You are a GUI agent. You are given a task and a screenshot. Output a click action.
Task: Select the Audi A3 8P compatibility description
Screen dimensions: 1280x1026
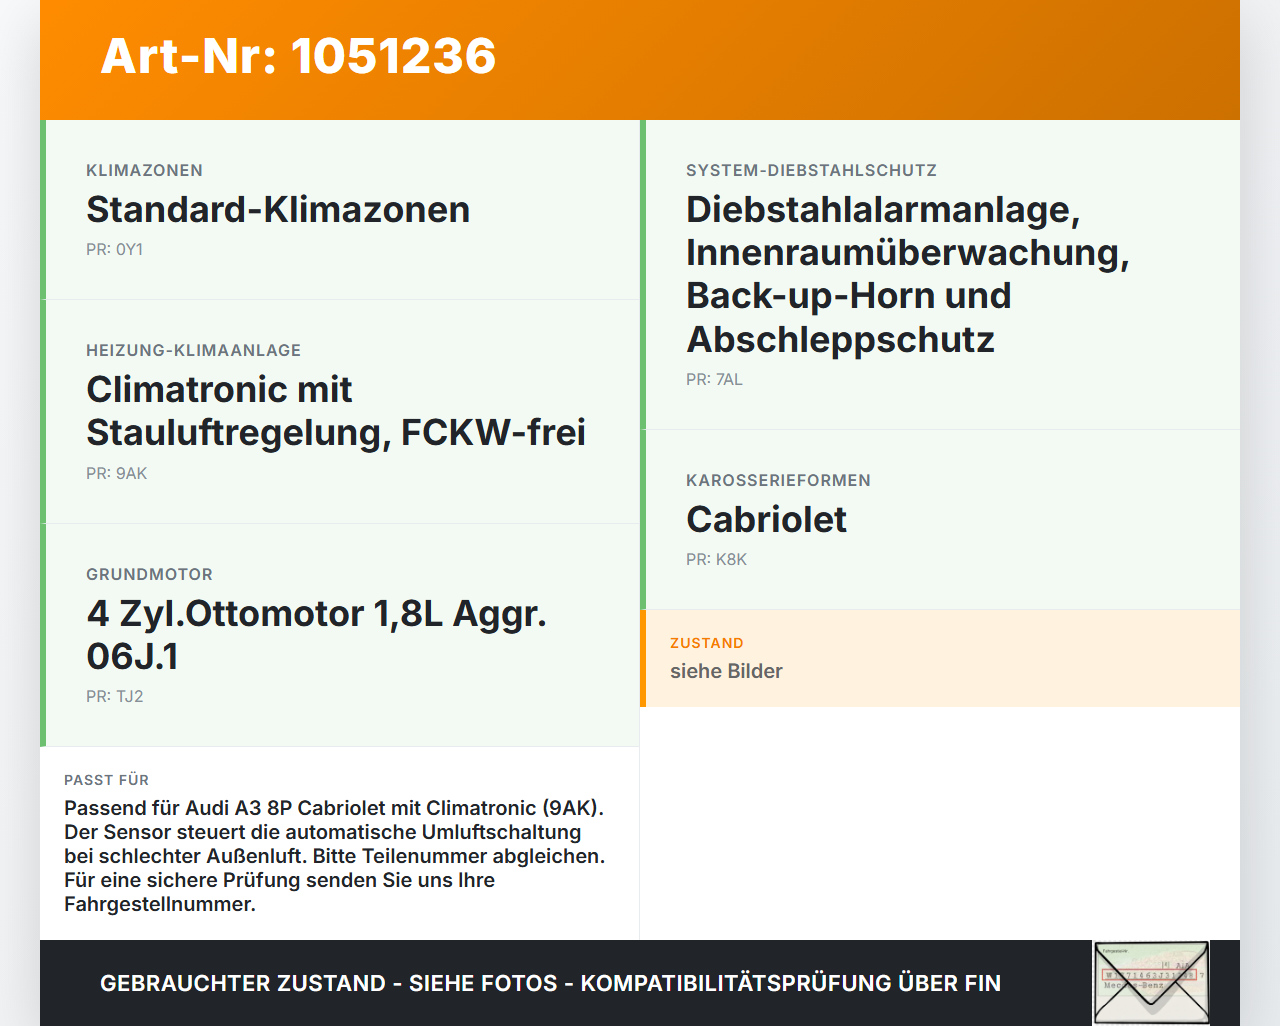(335, 856)
